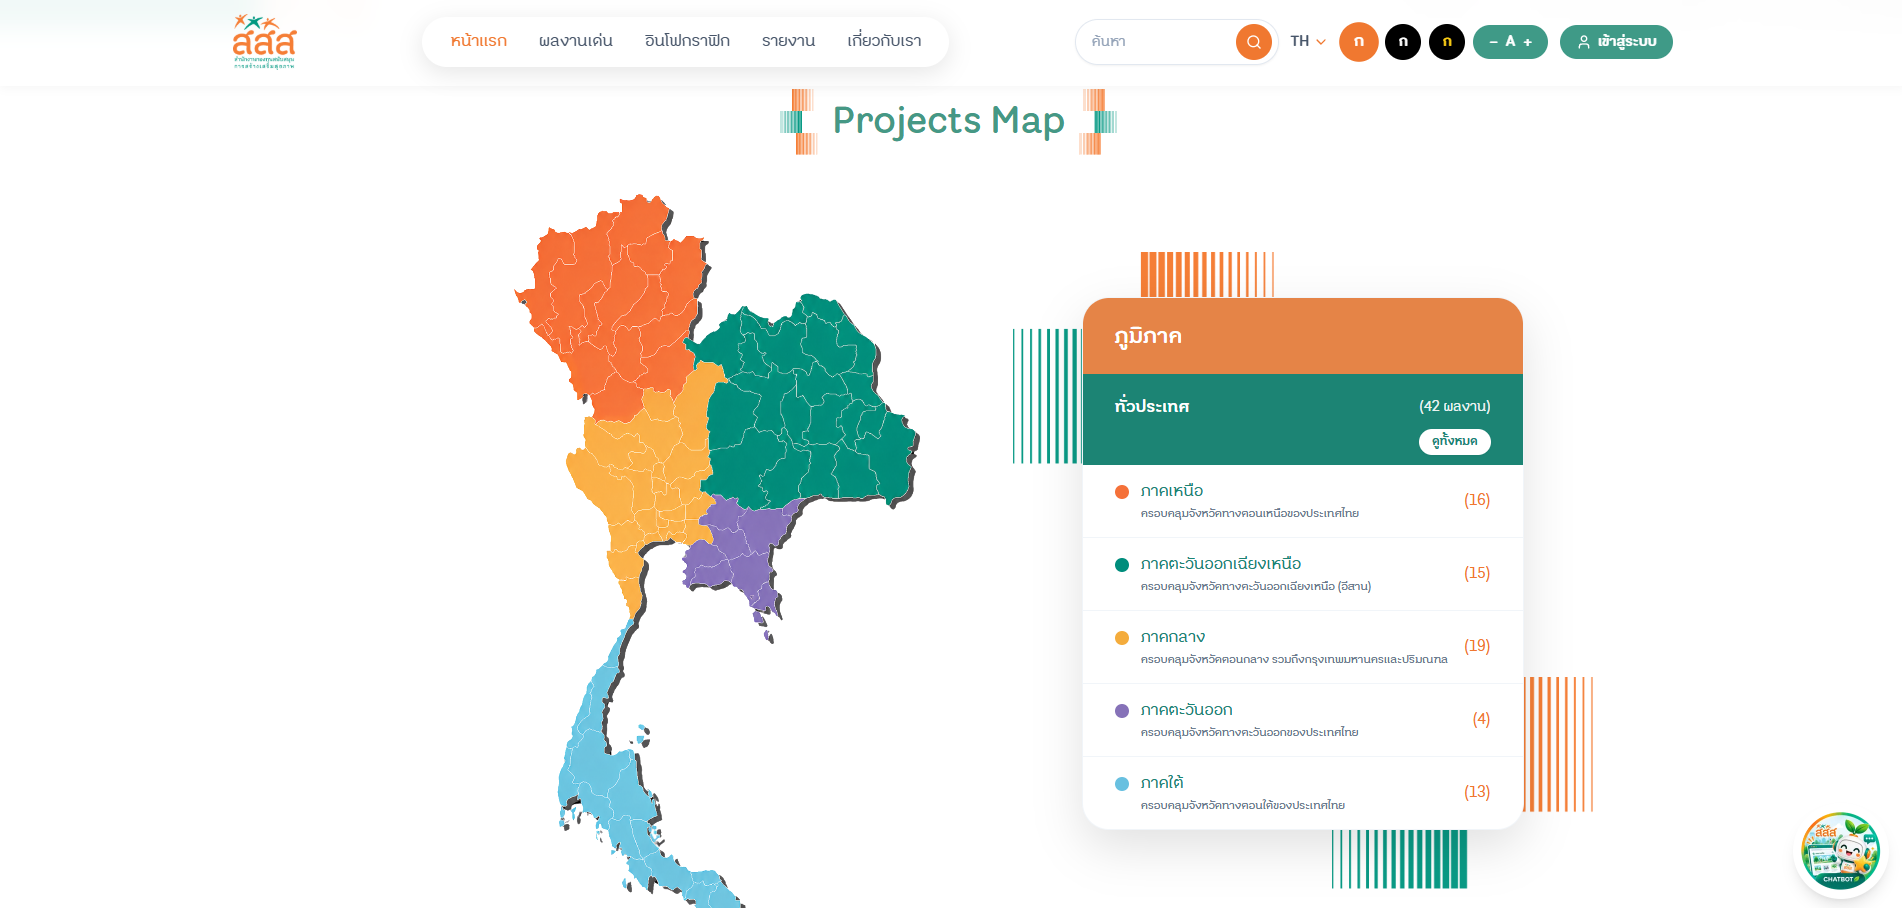1902x908 pixels.
Task: Click the Projects Map title
Action: point(948,121)
